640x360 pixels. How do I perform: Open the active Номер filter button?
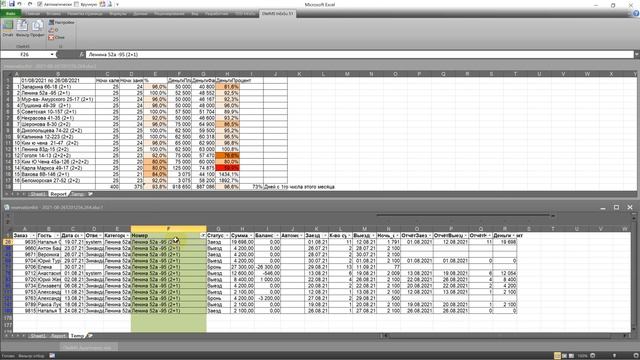203,236
